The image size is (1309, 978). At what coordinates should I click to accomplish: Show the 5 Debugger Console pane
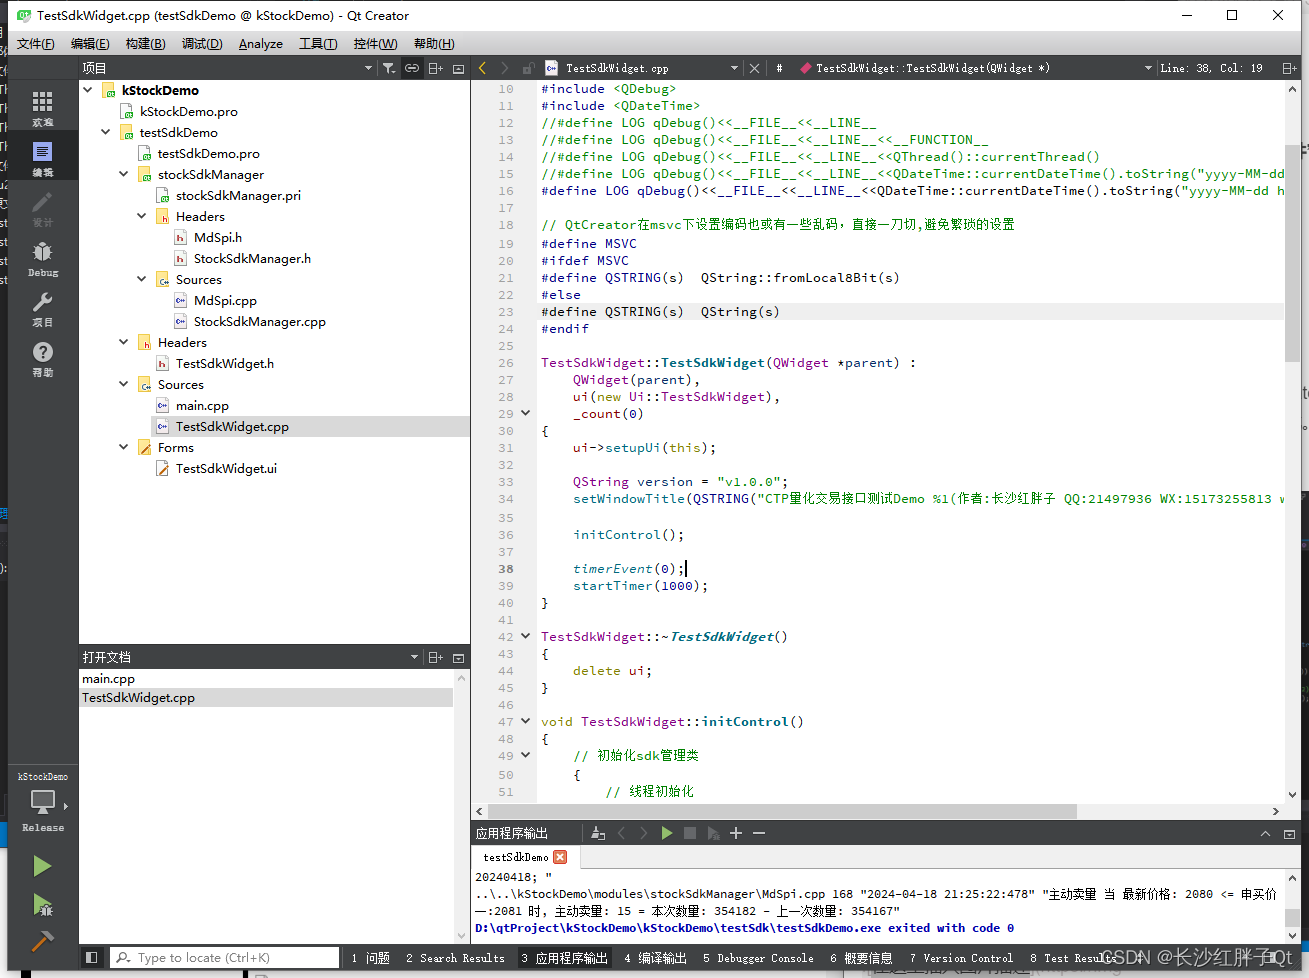(x=758, y=958)
